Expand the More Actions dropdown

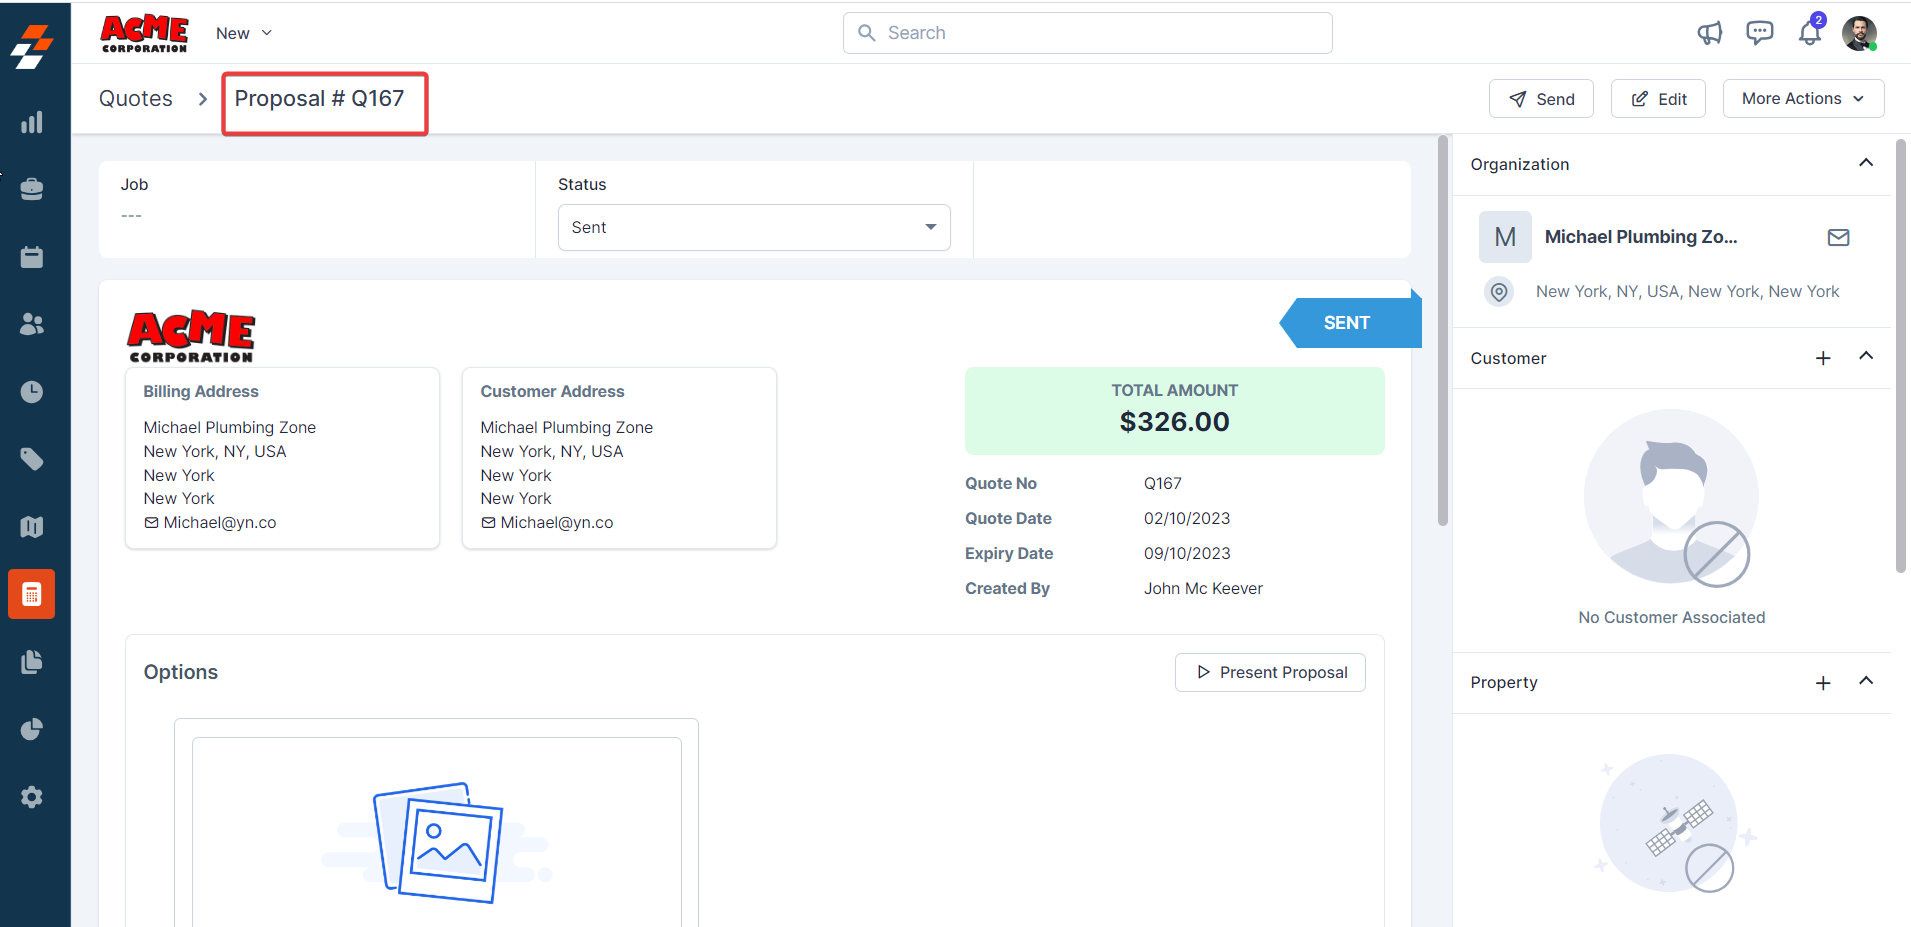[1802, 98]
